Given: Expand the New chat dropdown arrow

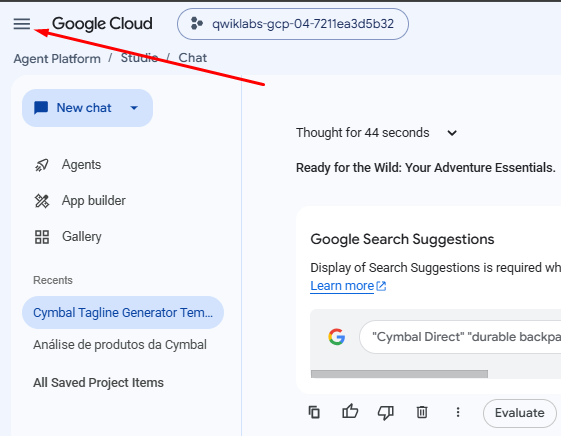Looking at the screenshot, I should [134, 108].
